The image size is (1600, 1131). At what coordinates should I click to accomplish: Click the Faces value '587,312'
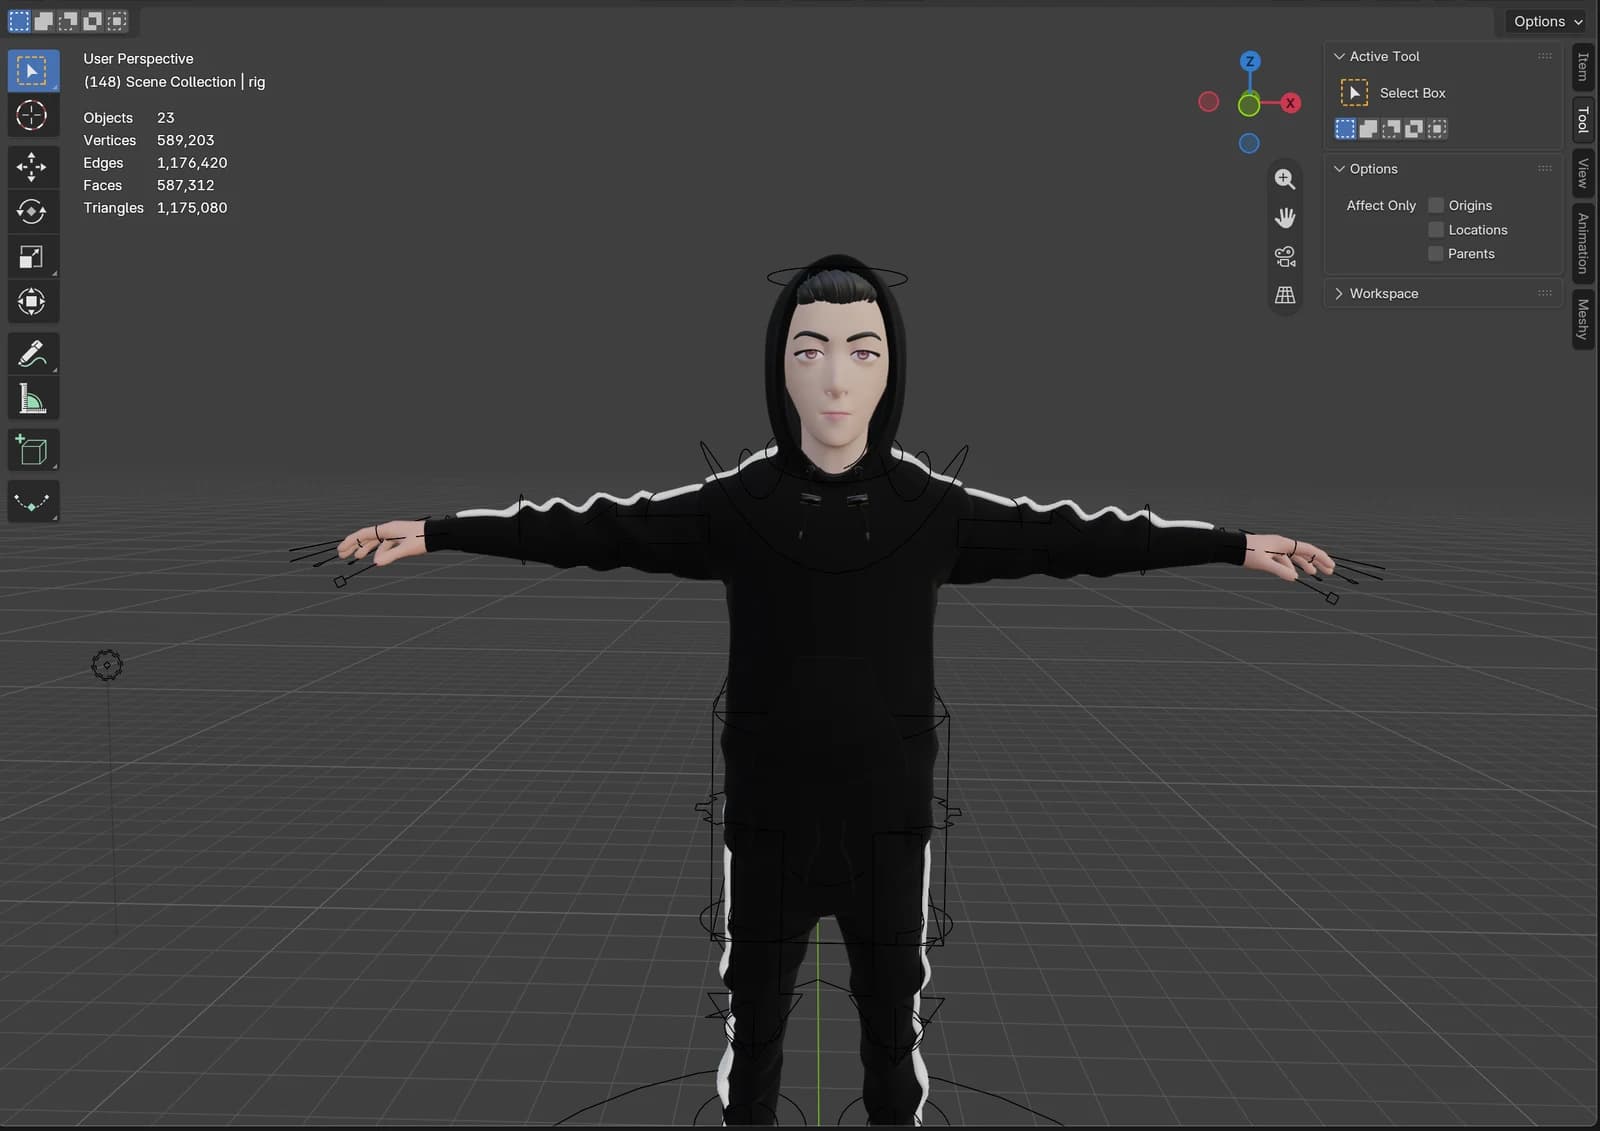tap(185, 185)
